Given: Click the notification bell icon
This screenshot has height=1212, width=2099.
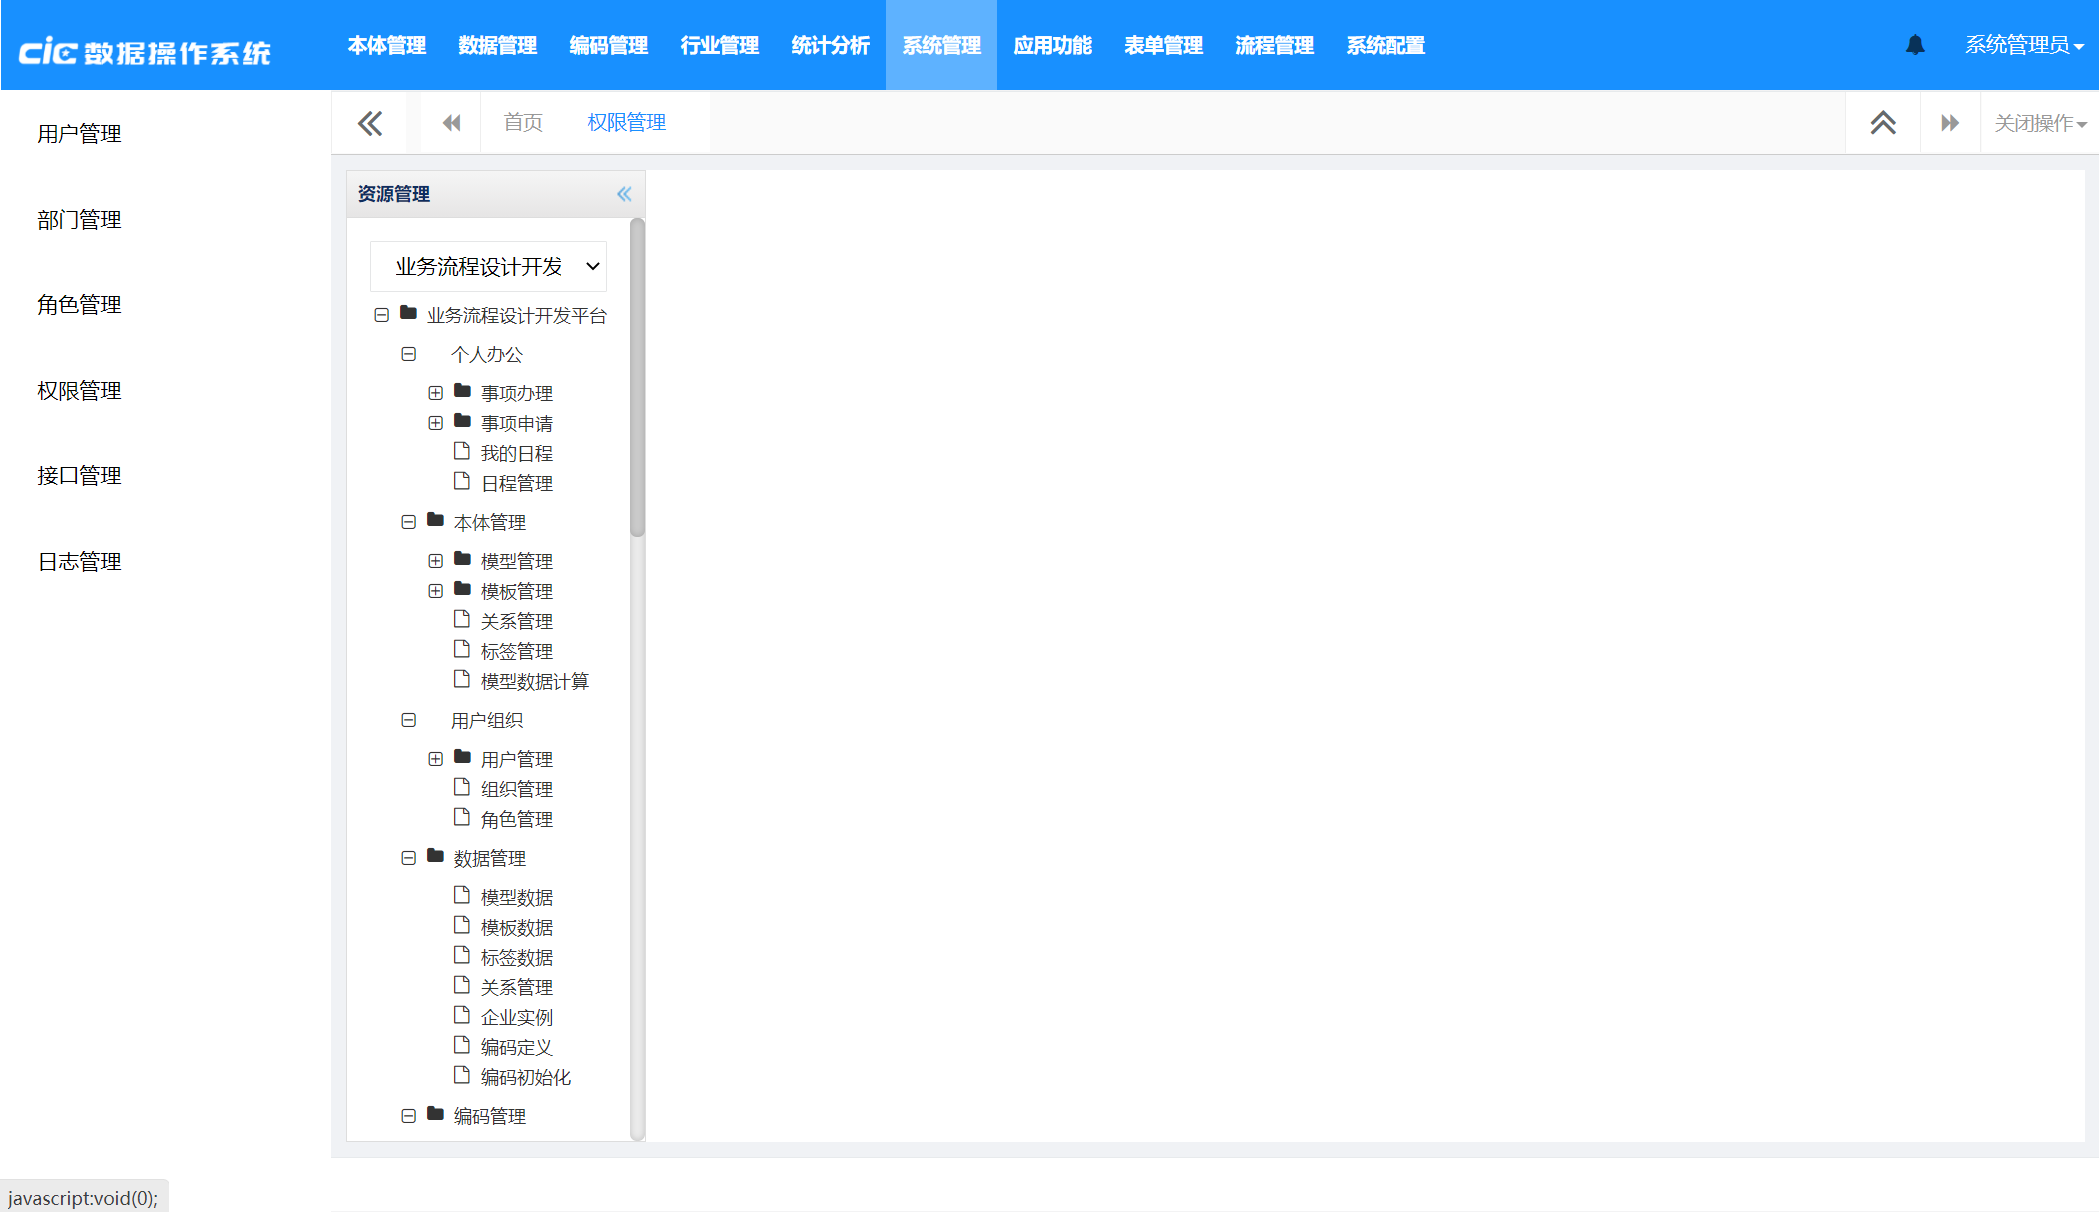Looking at the screenshot, I should click(x=1914, y=45).
